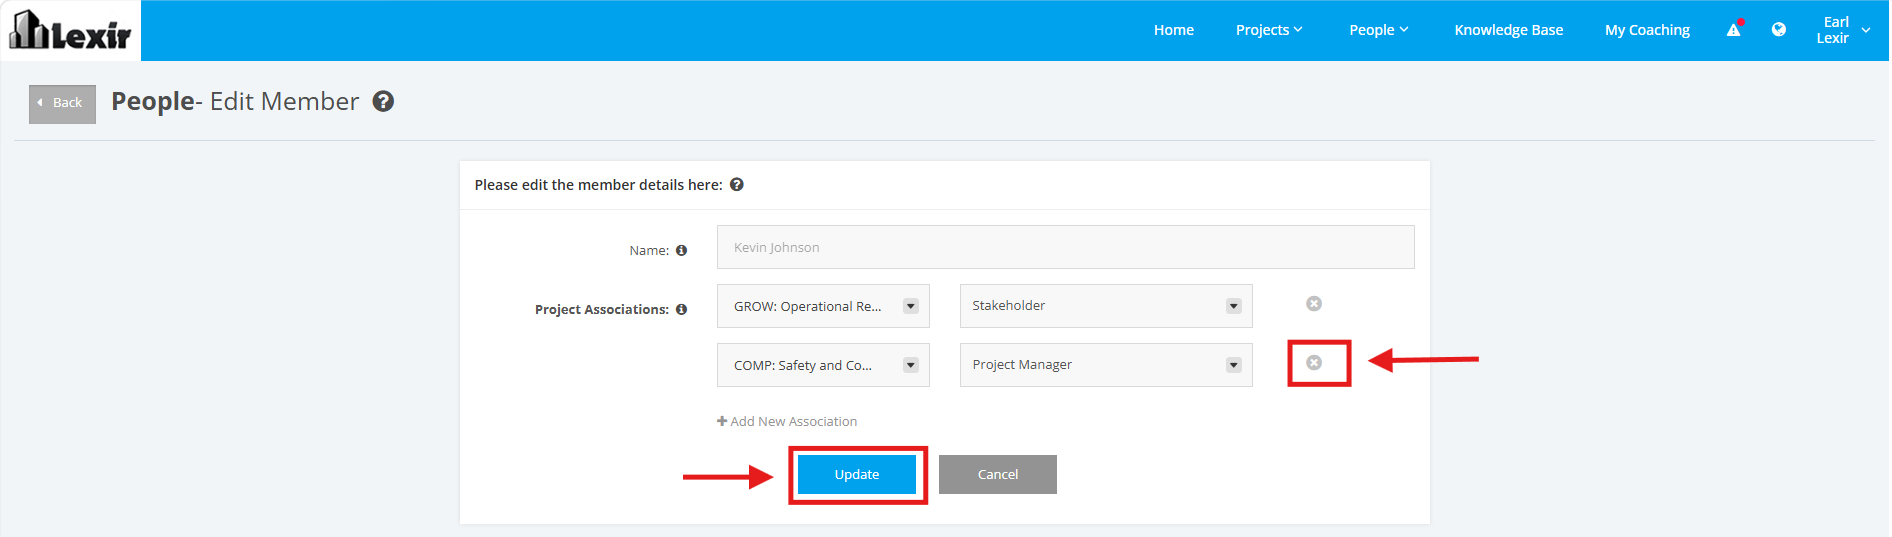Click the Project Associations label

click(602, 310)
